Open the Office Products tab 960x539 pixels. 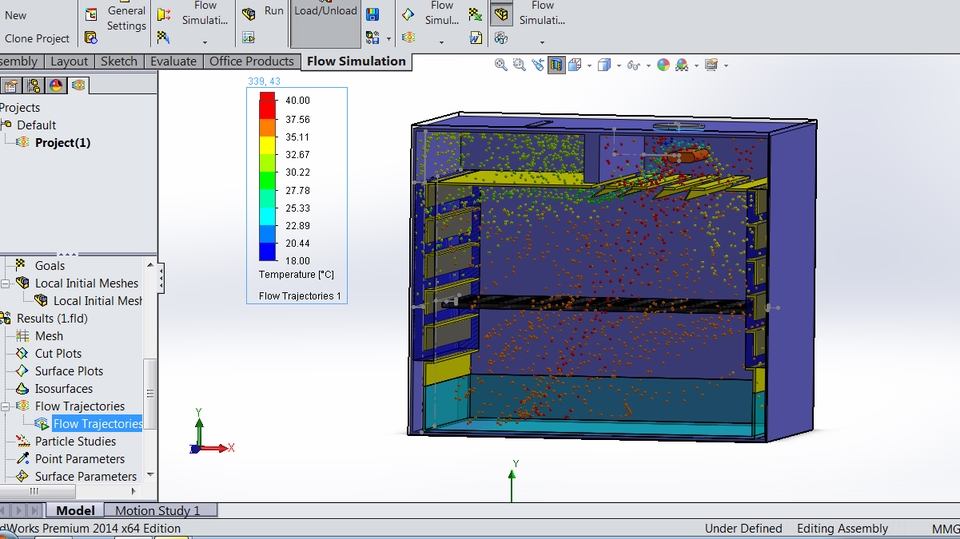point(252,61)
